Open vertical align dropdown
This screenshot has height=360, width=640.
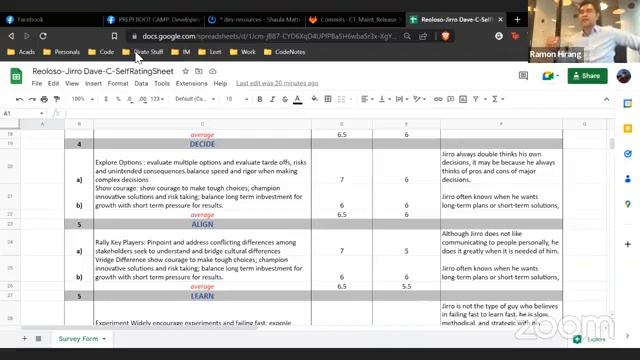385,99
